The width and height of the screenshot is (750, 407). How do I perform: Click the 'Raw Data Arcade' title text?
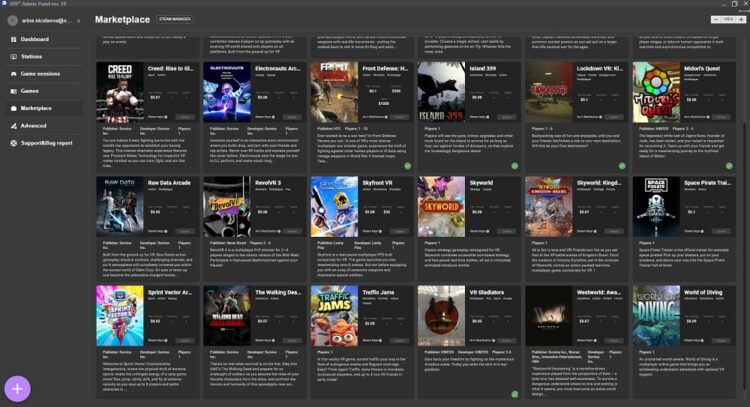[169, 183]
